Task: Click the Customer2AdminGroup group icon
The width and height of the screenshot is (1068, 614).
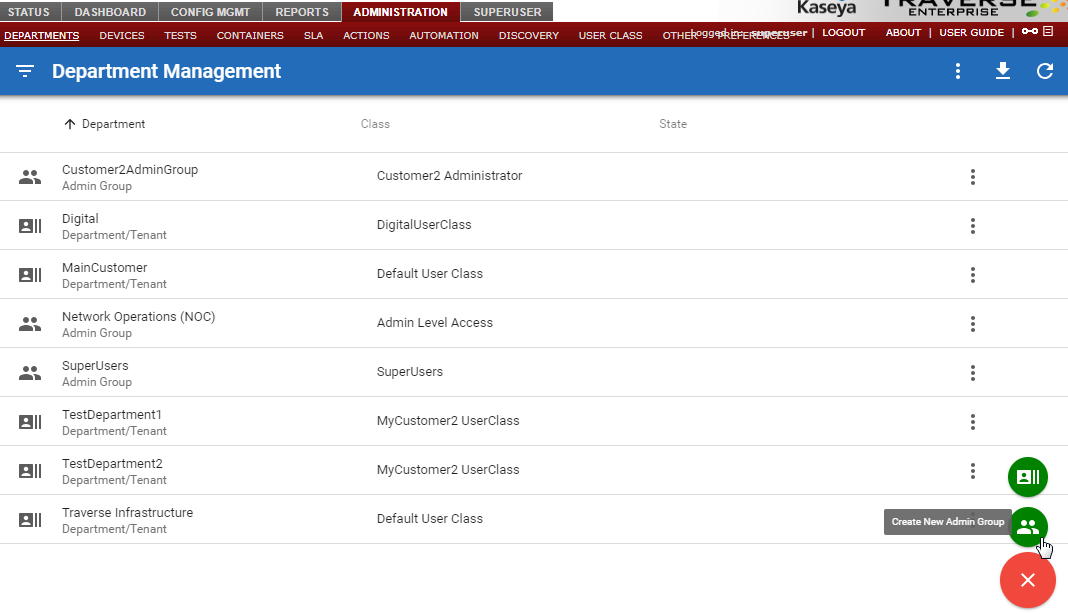Action: click(29, 177)
